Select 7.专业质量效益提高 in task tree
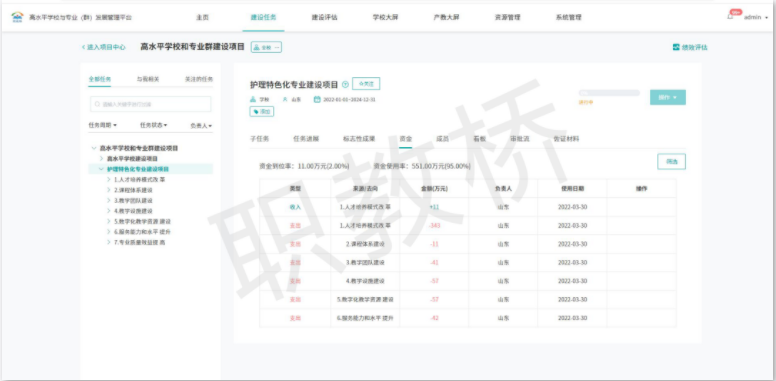Viewport: 776px width, 381px height. tap(140, 242)
